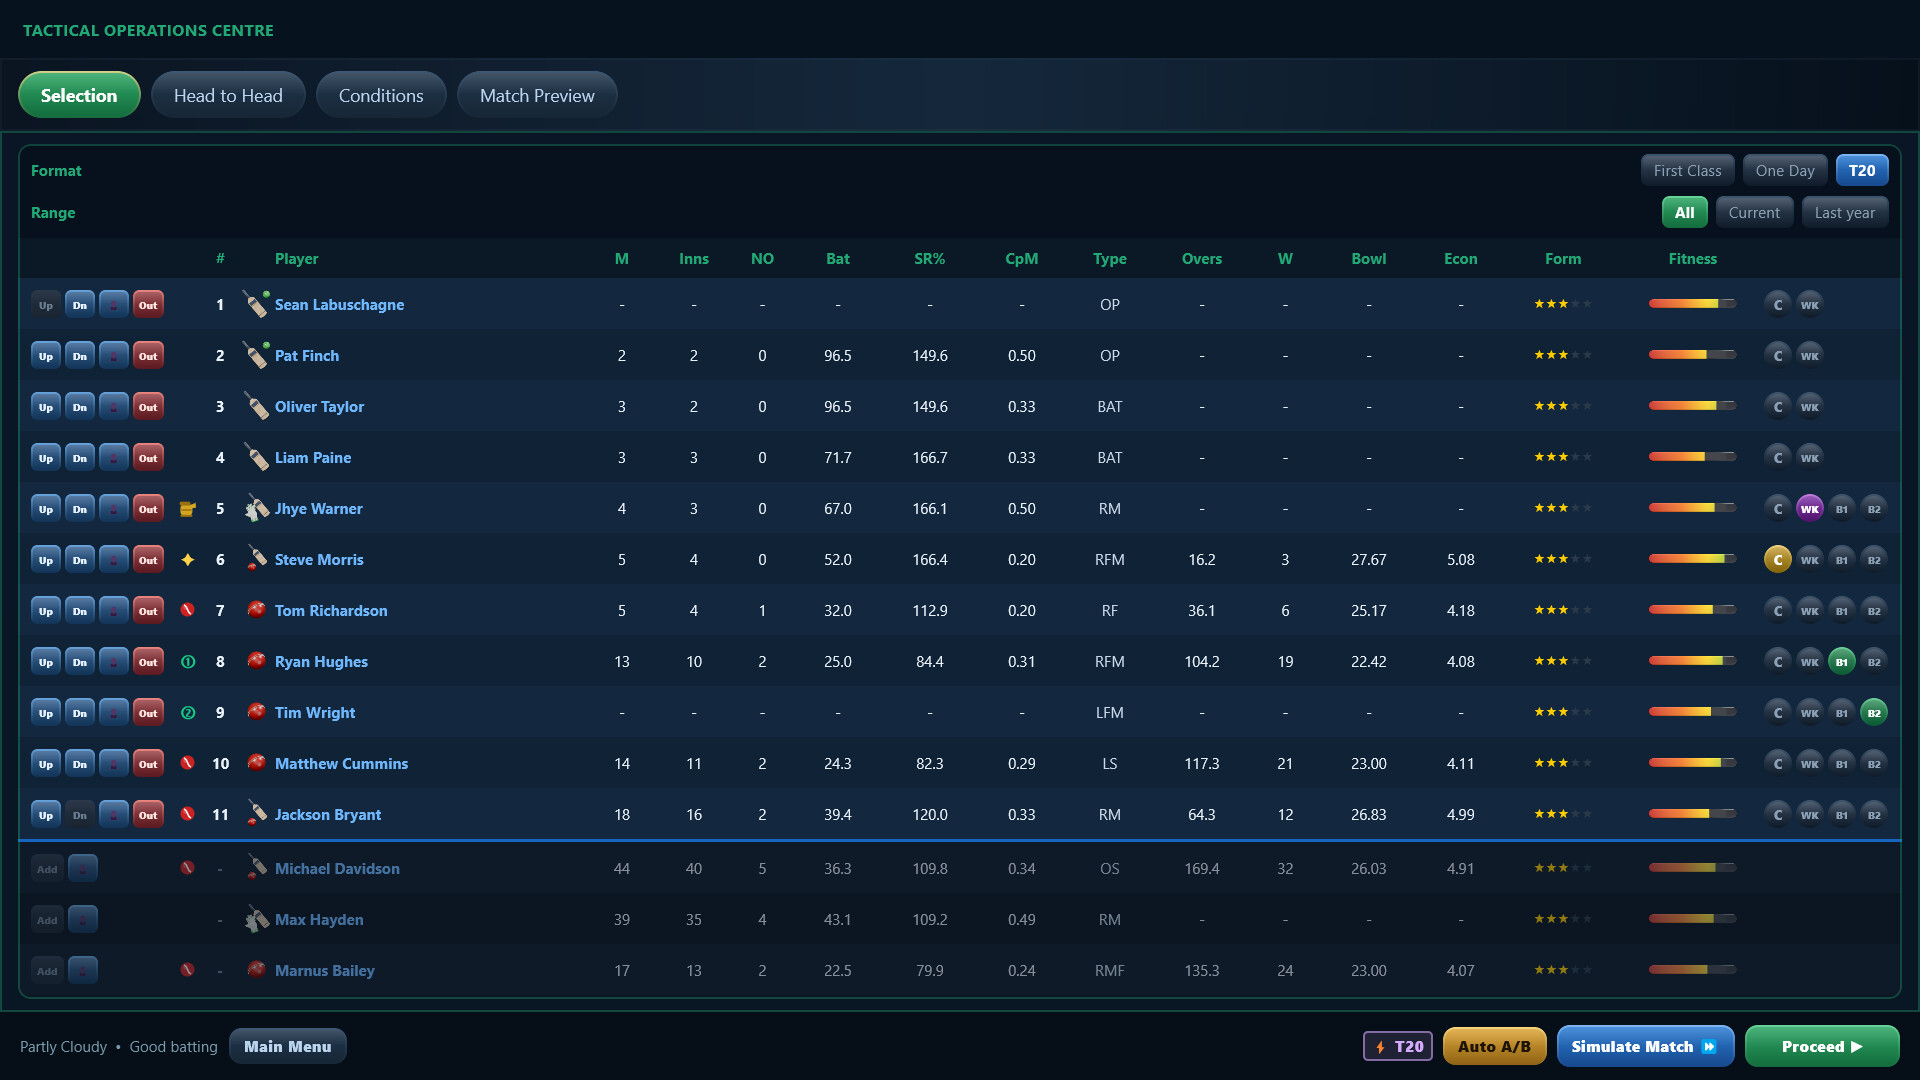Click the red bowler marker on Marnus Bailey's row
Screen dimensions: 1920x1080
pos(187,971)
